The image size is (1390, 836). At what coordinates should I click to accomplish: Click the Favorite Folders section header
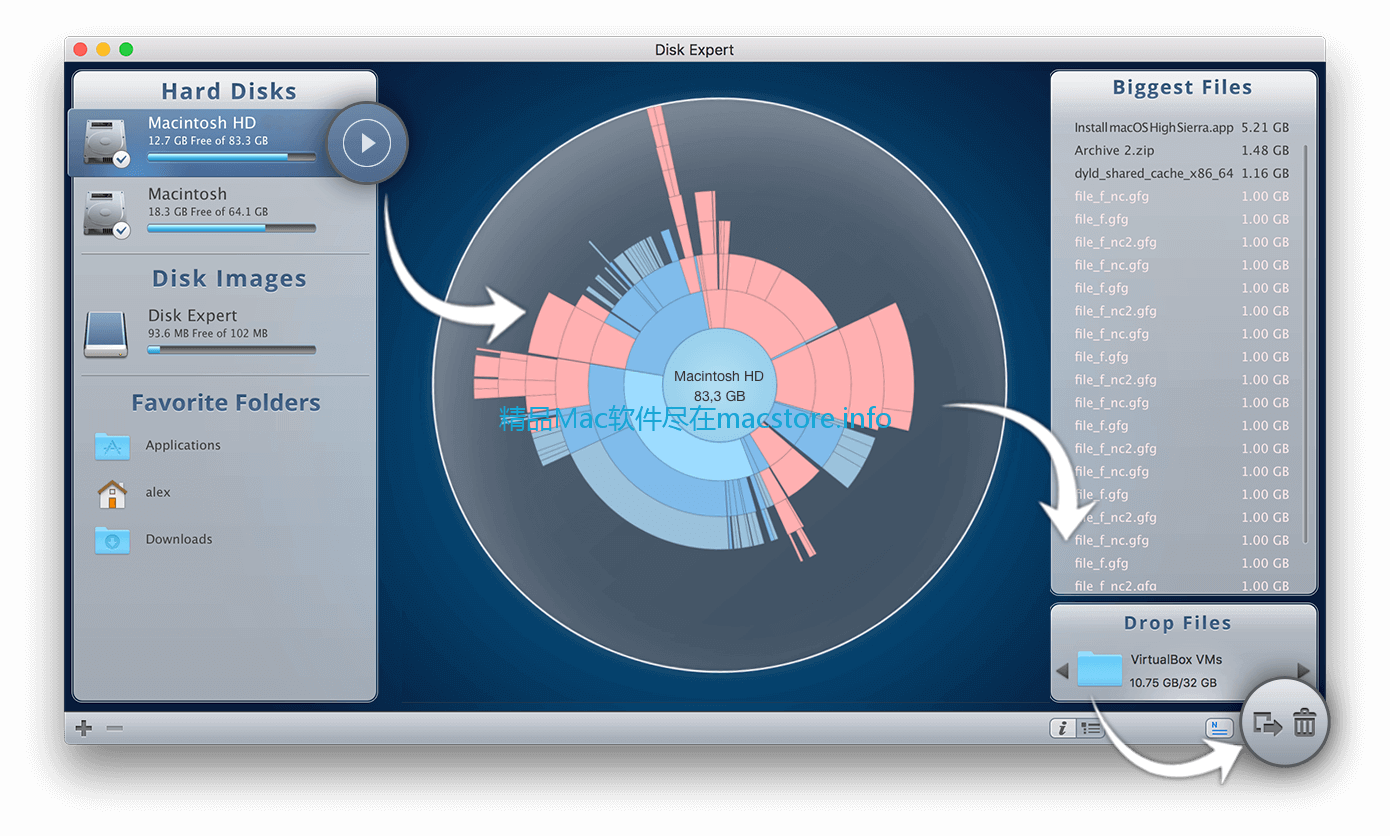(226, 403)
